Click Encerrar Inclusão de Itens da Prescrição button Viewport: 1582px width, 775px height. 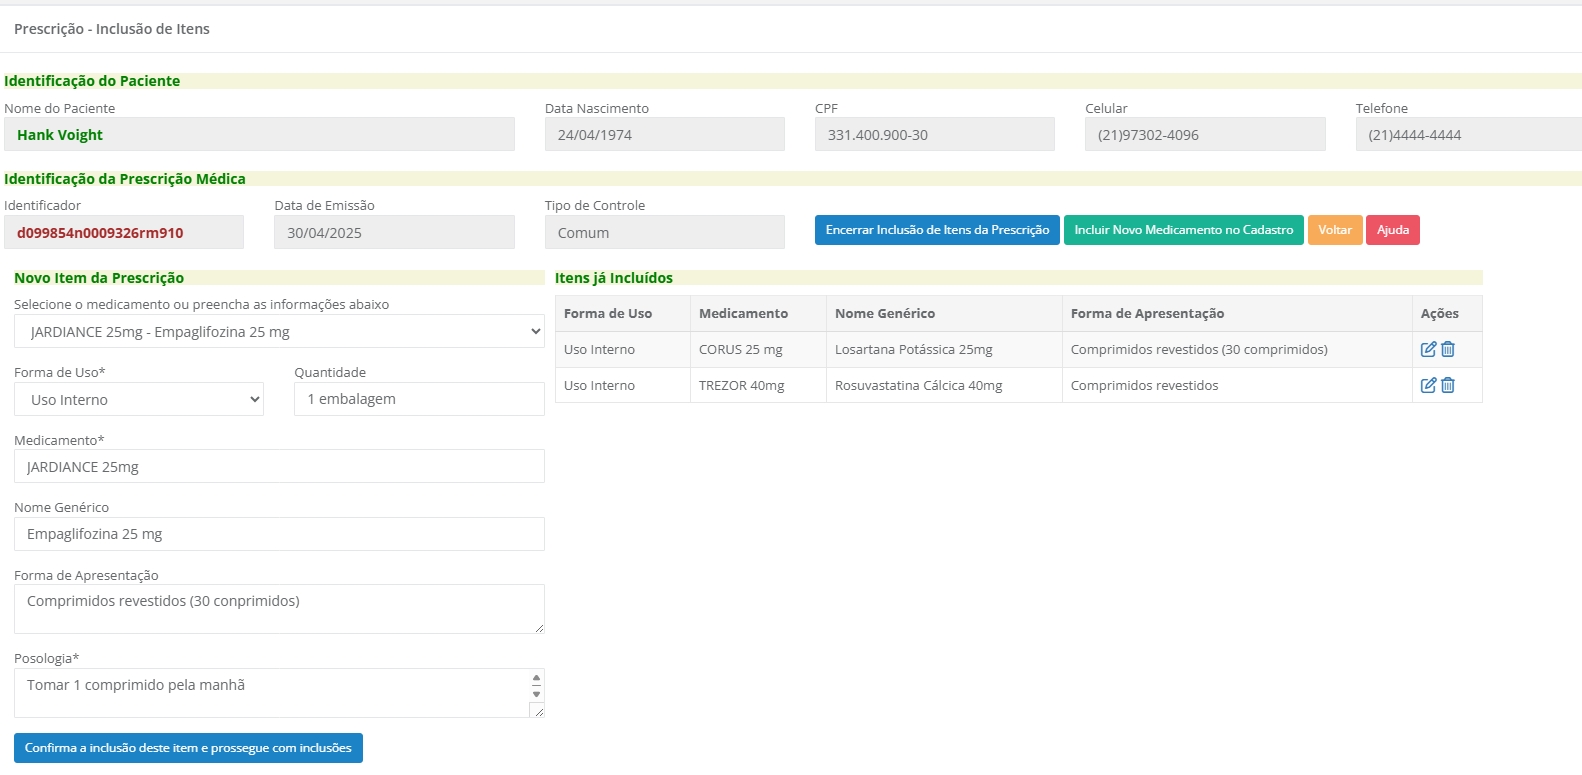tap(937, 230)
